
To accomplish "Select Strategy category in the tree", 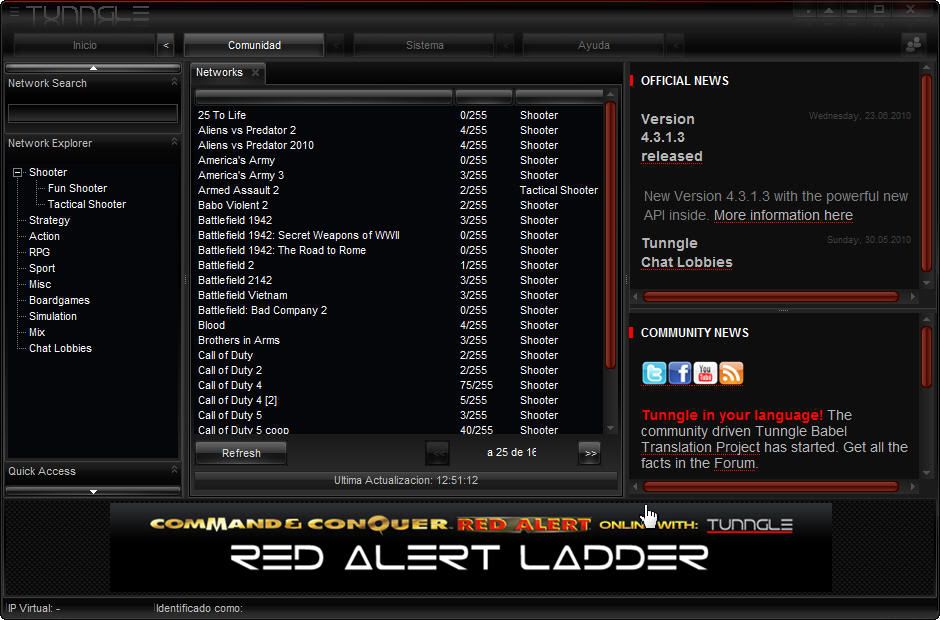I will [49, 221].
